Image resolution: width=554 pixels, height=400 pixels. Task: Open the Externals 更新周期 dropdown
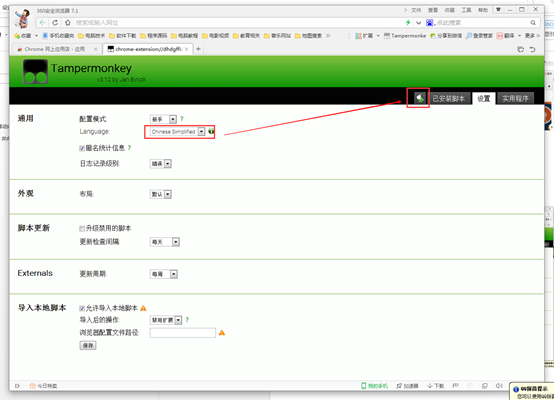point(164,274)
